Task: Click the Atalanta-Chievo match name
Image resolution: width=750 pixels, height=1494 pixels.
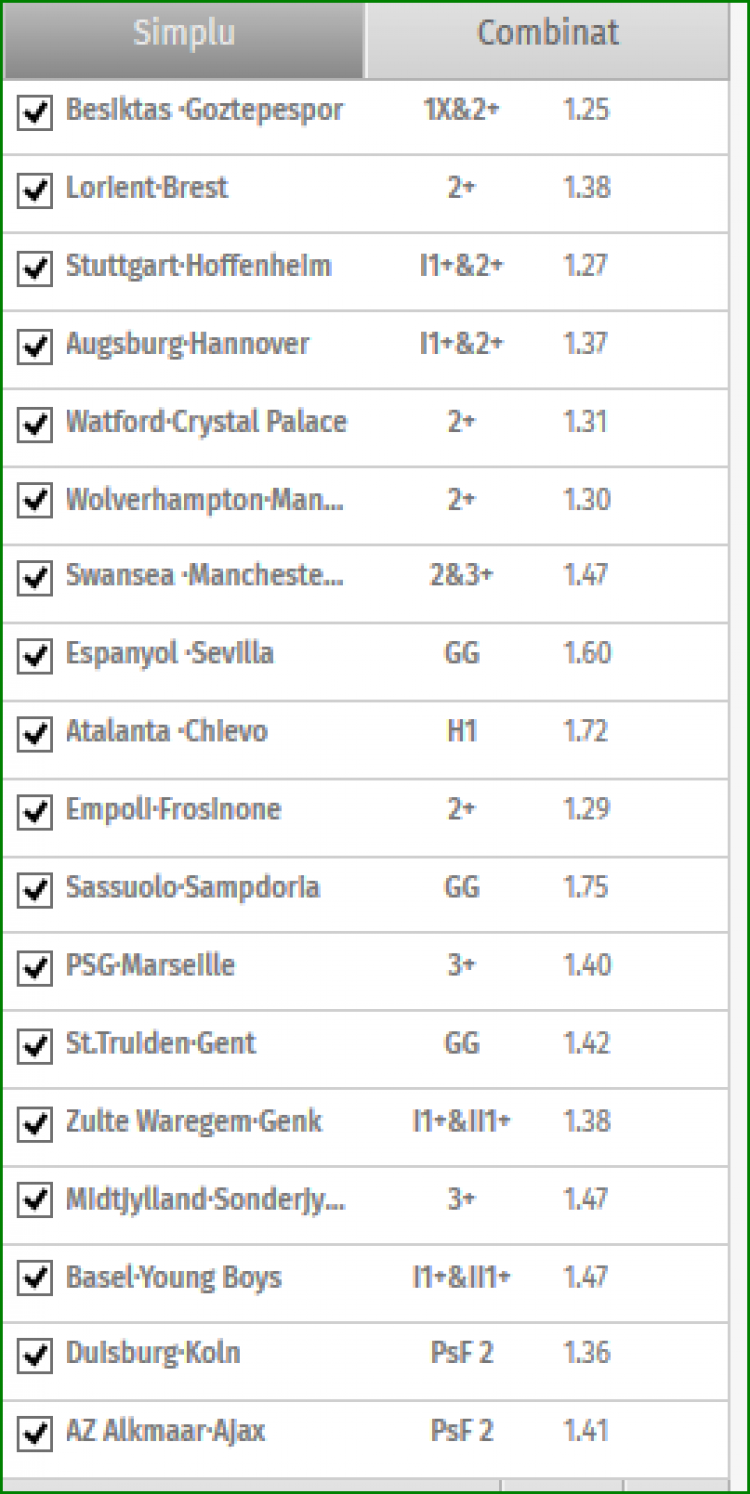Action: tap(166, 731)
